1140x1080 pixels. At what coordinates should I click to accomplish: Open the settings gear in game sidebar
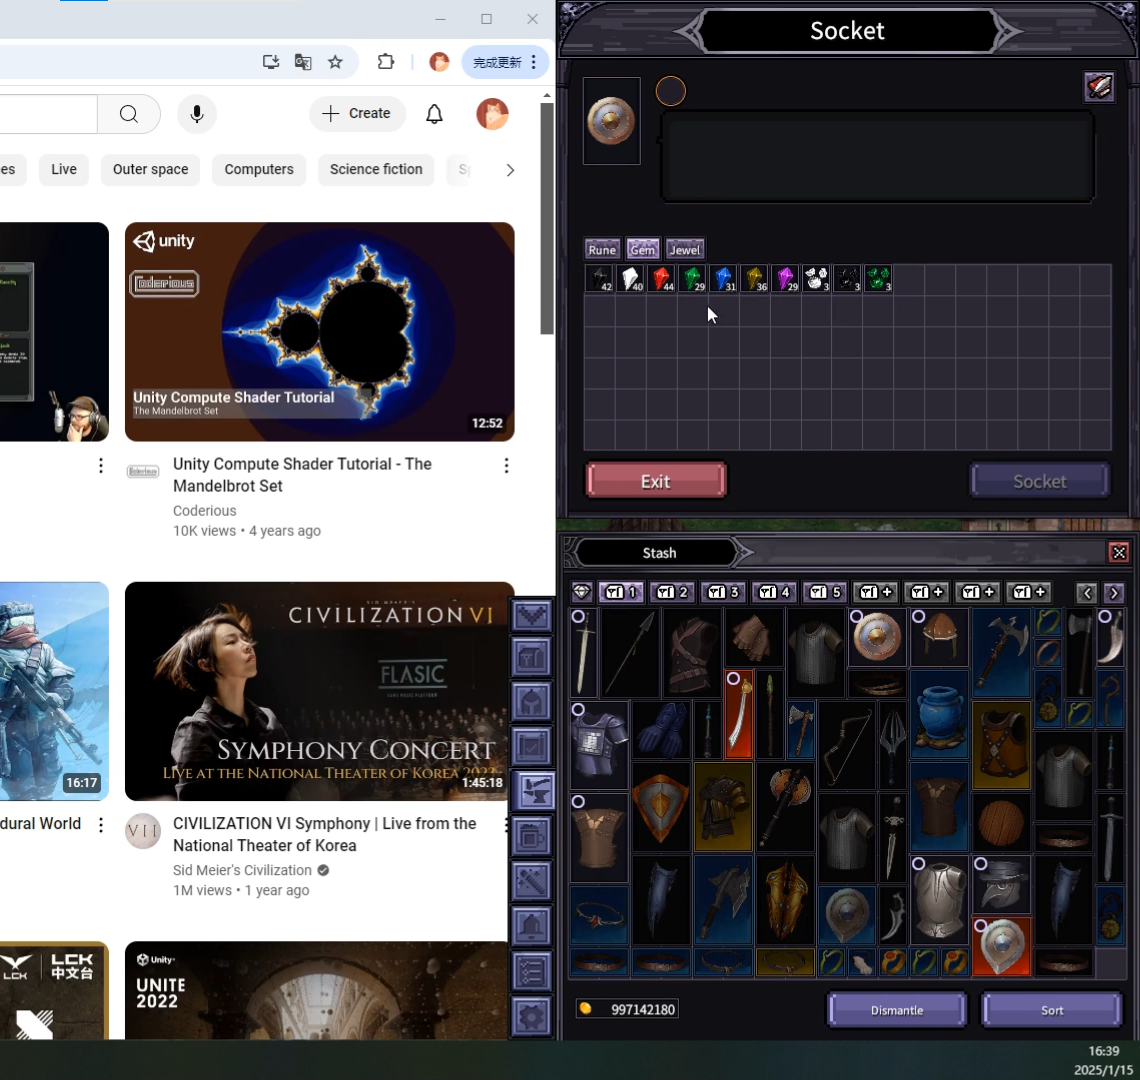coord(532,1017)
